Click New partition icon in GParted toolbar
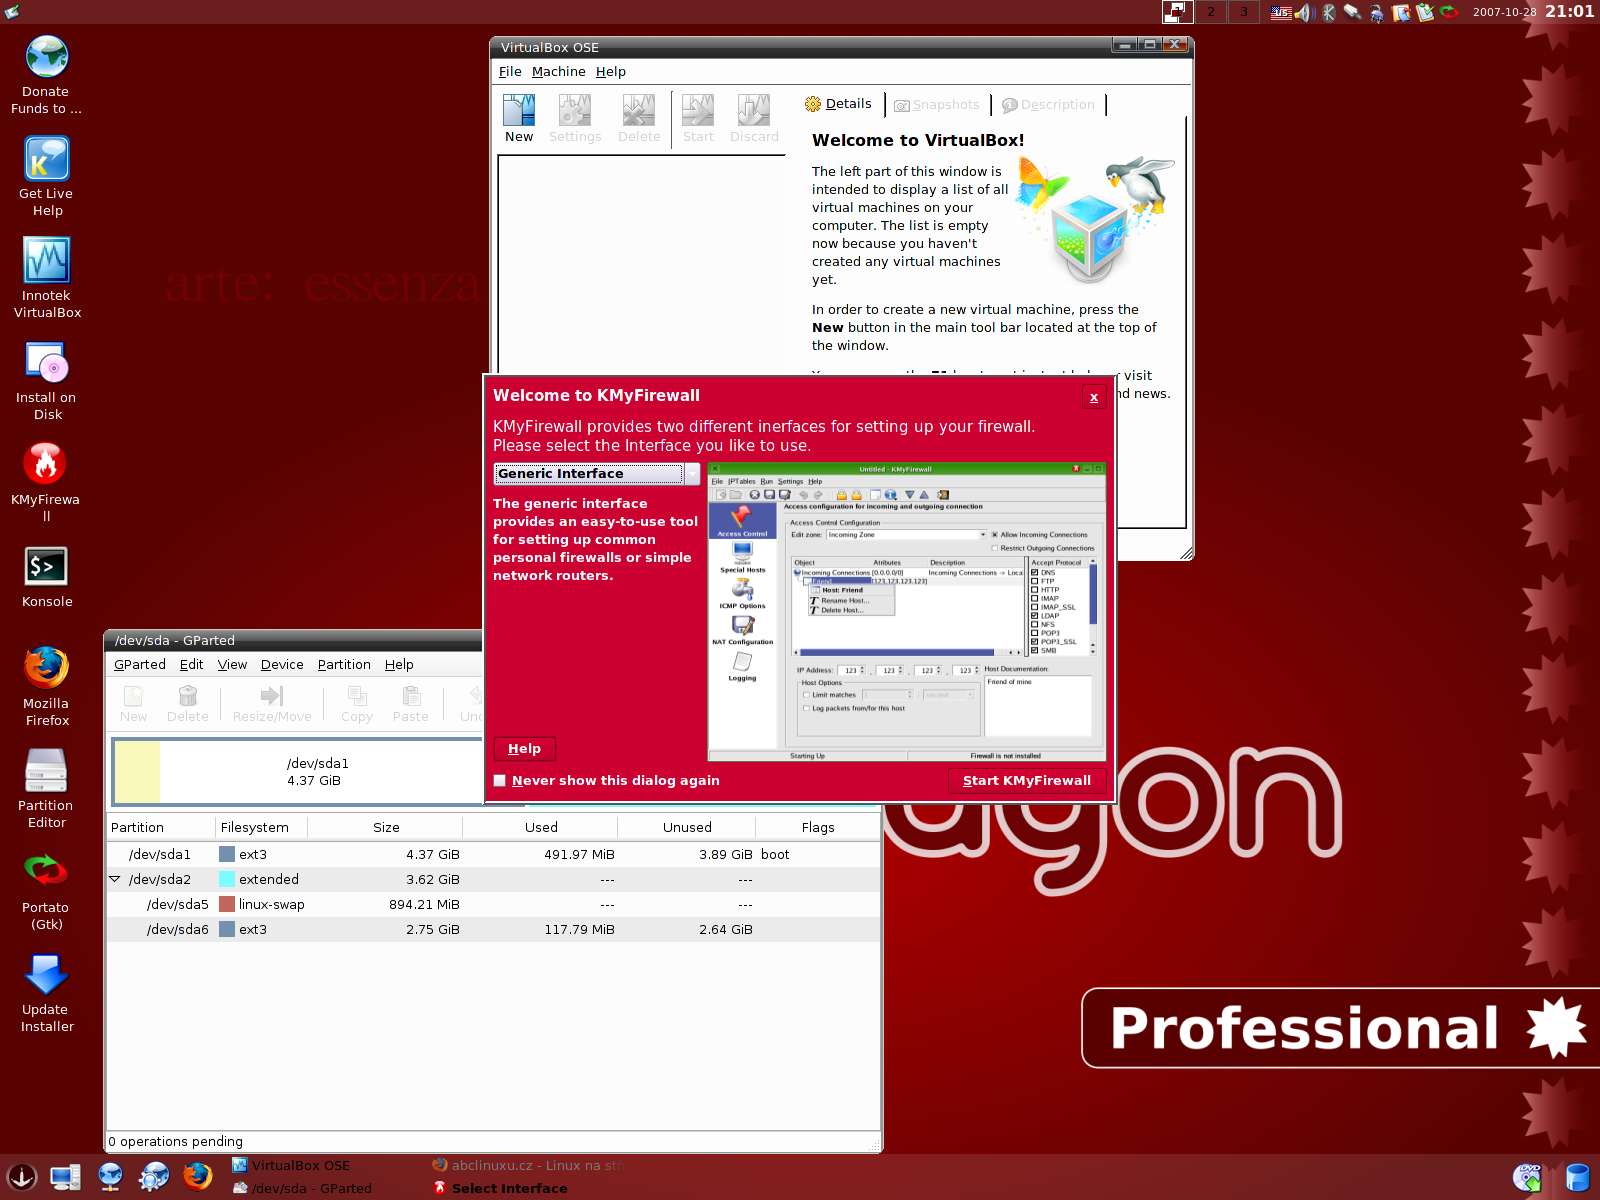Screen dimensions: 1600x1200 pos(133,703)
